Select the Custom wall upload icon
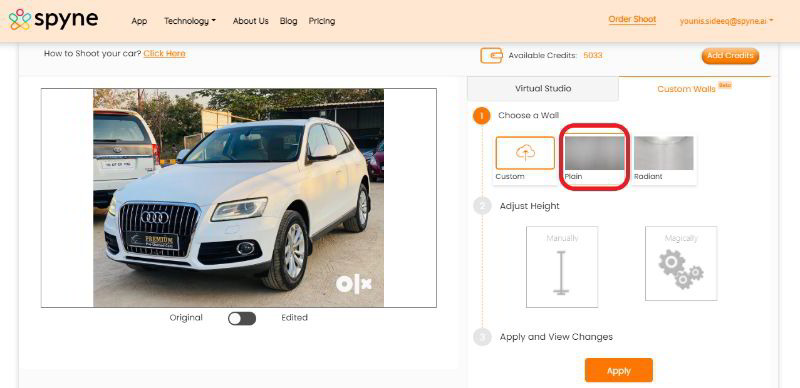This screenshot has width=800, height=388. [x=525, y=153]
